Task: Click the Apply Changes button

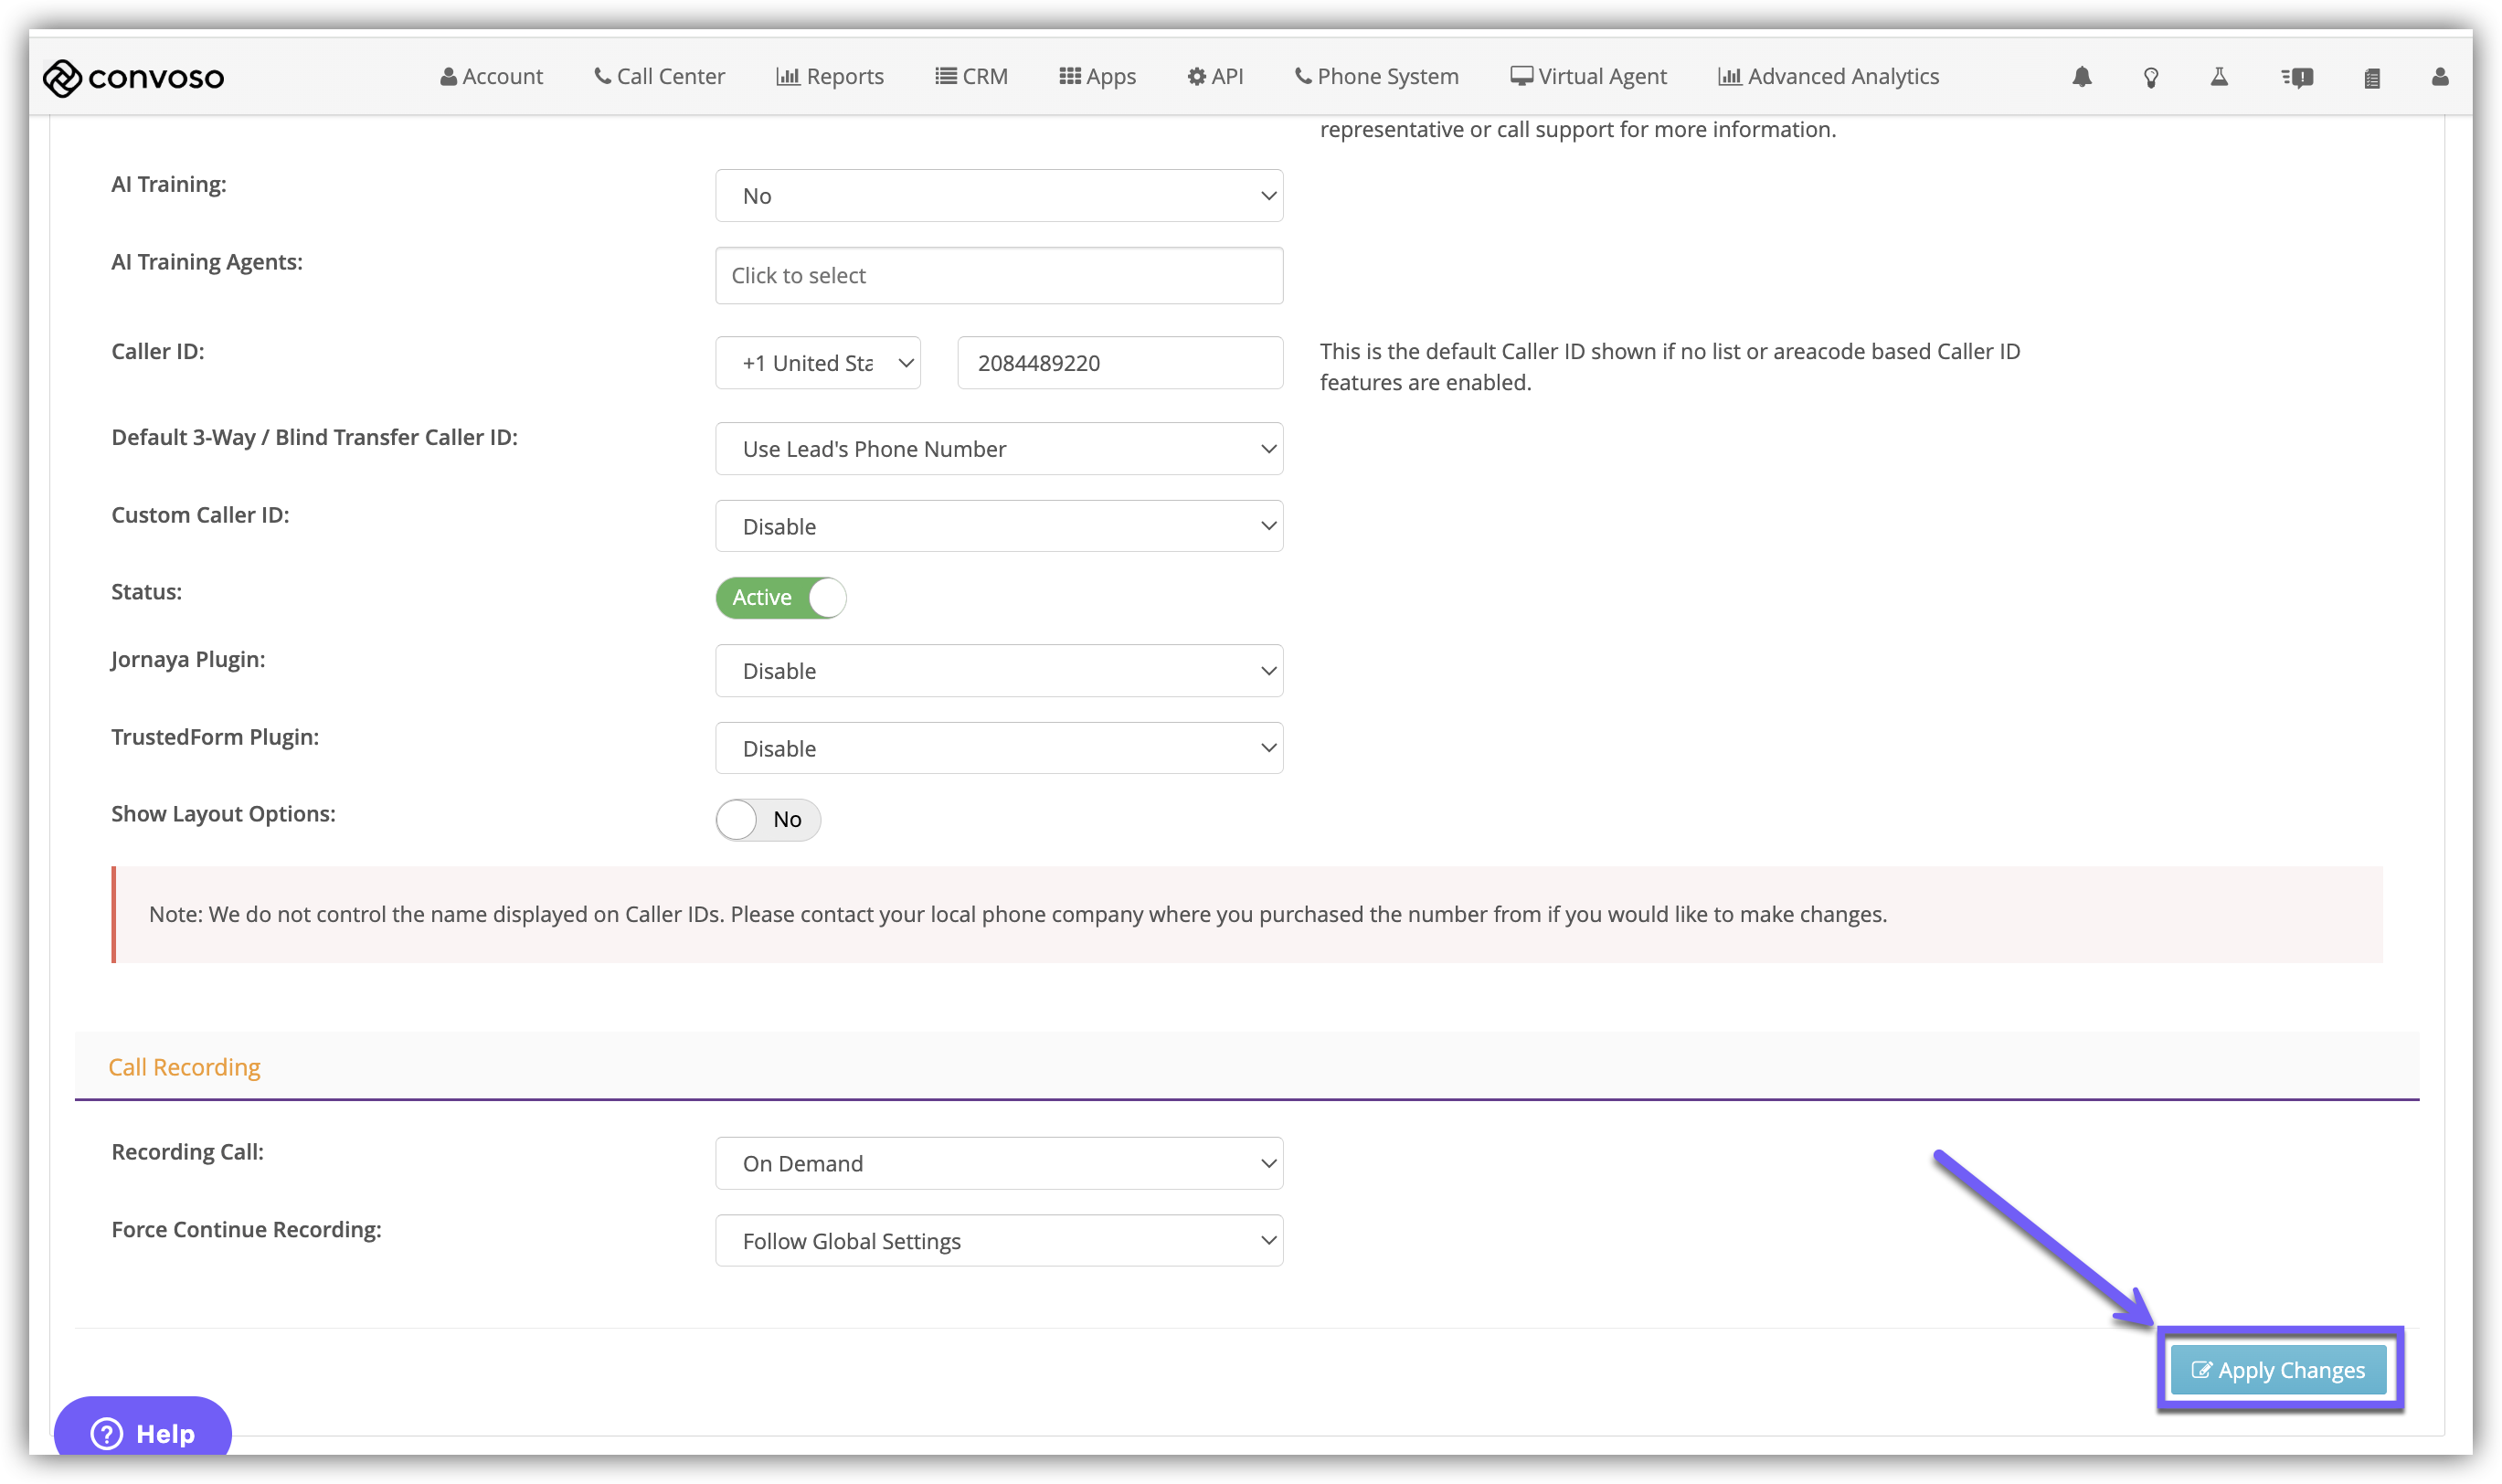Action: tap(2277, 1369)
